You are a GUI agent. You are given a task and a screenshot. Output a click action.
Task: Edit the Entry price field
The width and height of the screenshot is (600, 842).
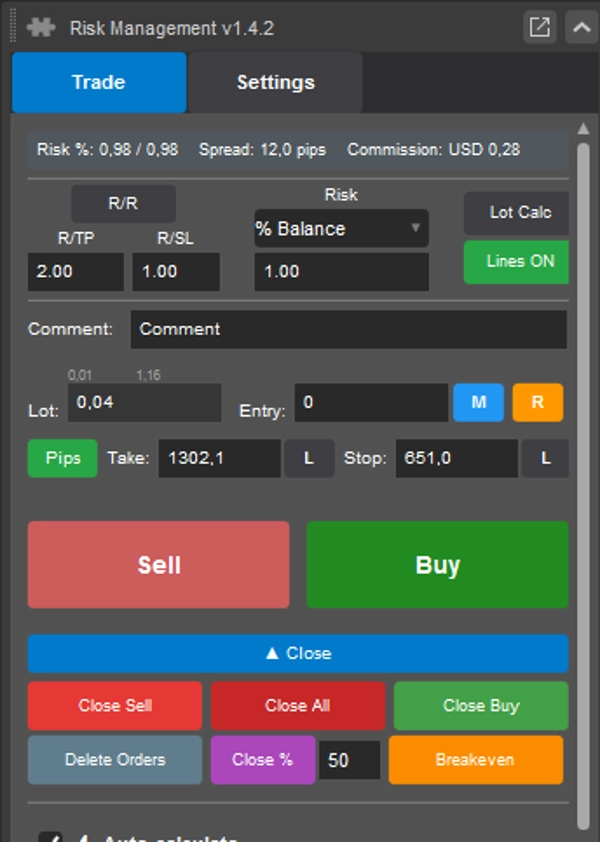pos(371,402)
